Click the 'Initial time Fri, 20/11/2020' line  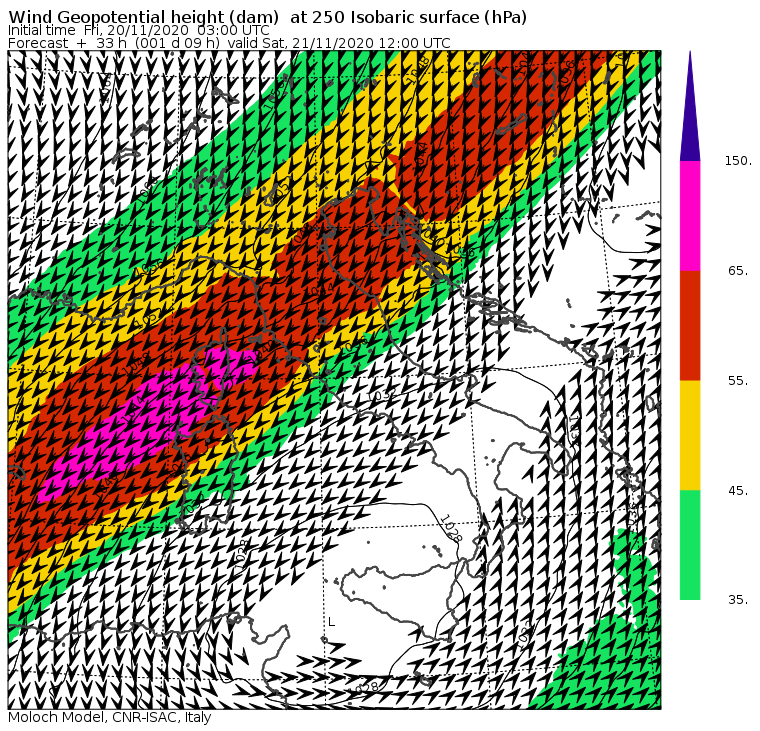click(139, 31)
